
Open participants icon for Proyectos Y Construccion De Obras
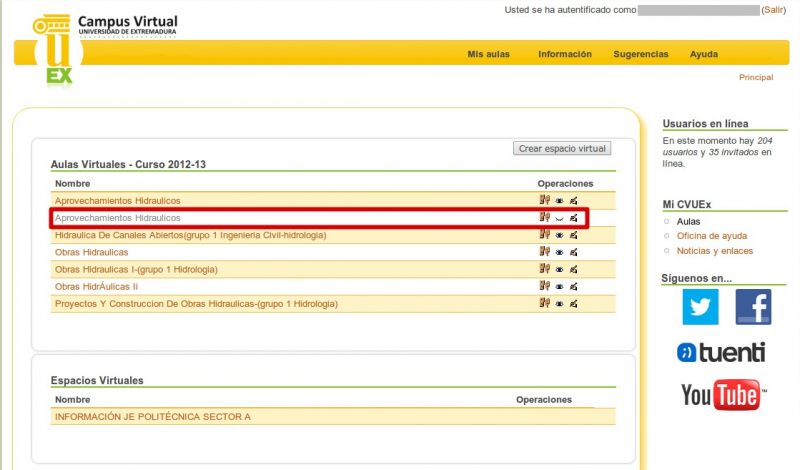[x=544, y=303]
